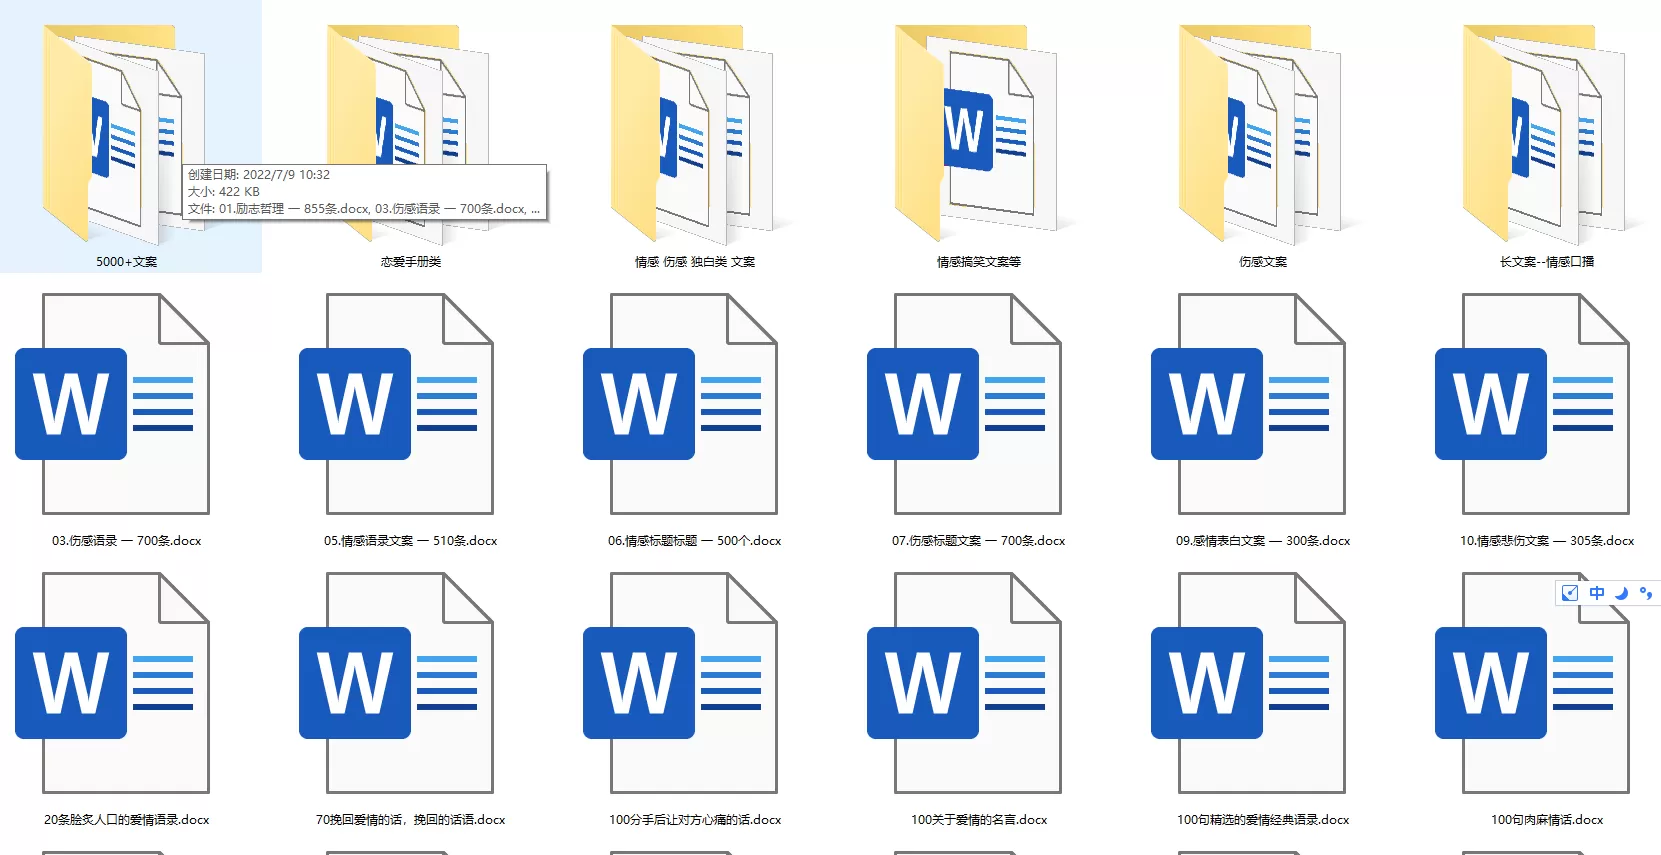Select 70挽回爱情的话，挽回的话语.docx document
1661x855 pixels.
point(410,684)
